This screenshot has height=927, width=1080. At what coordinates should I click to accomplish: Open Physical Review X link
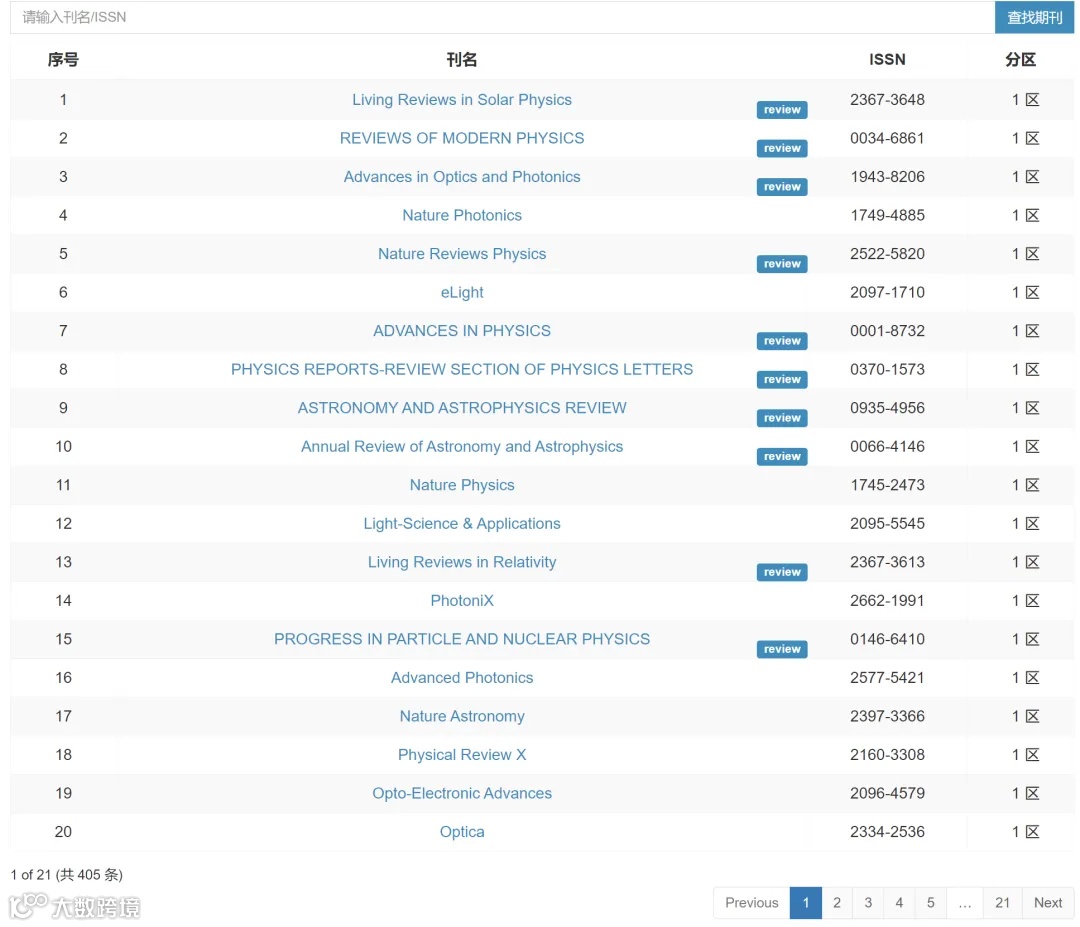[x=461, y=756]
